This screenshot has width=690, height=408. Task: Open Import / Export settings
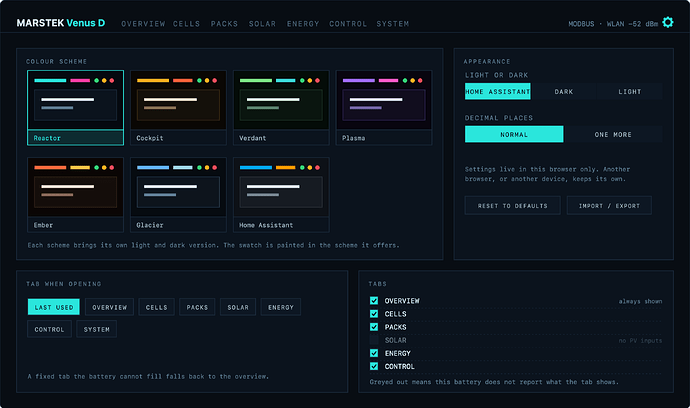pos(609,206)
